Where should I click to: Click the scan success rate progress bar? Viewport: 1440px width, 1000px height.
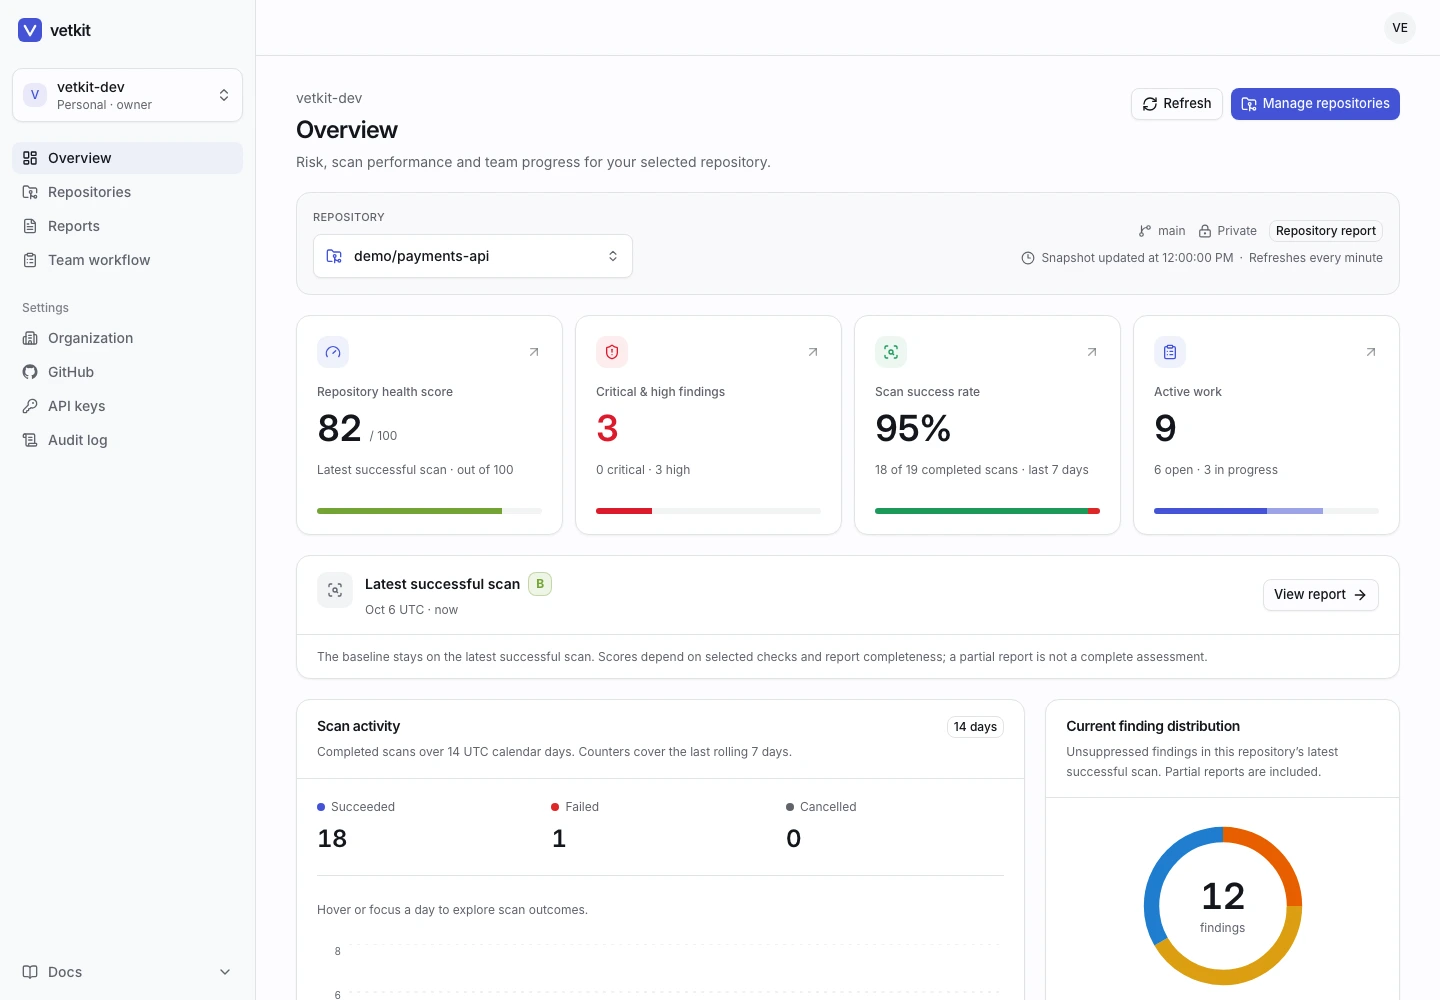click(987, 511)
